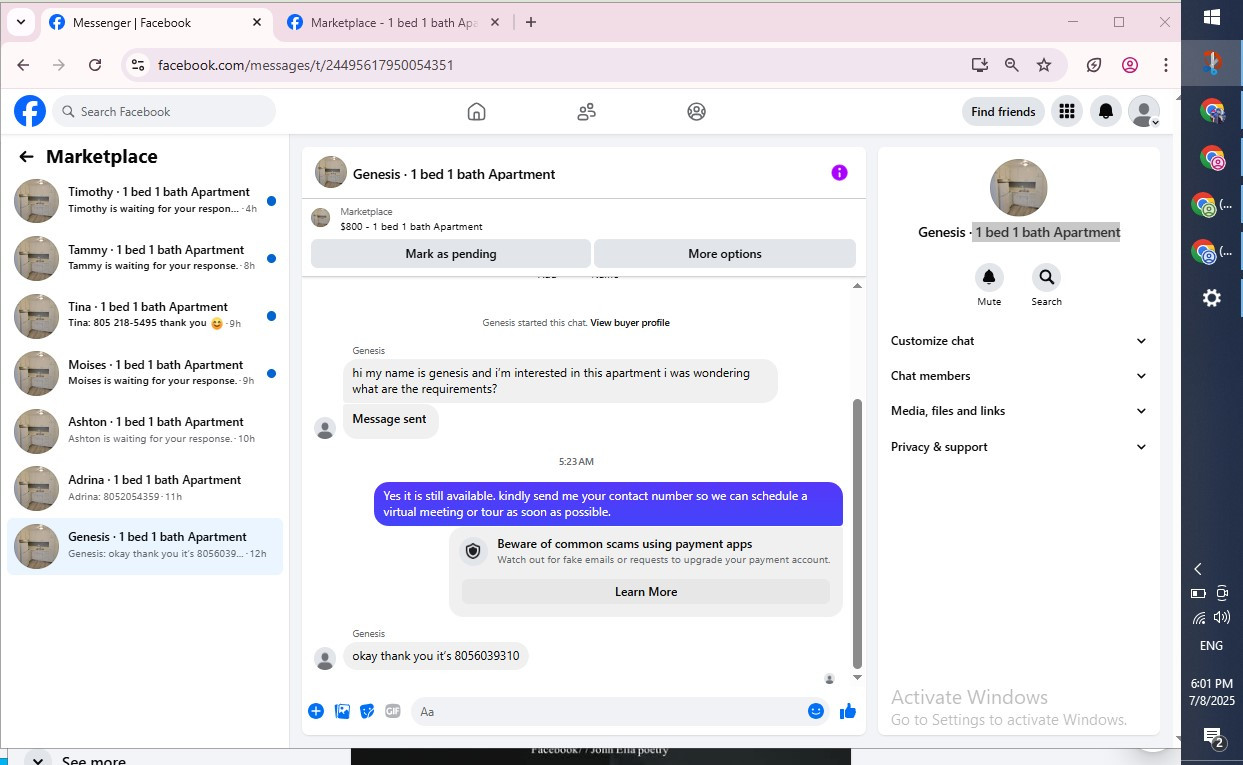
Task: Click the browser address bar URL
Action: pos(306,65)
